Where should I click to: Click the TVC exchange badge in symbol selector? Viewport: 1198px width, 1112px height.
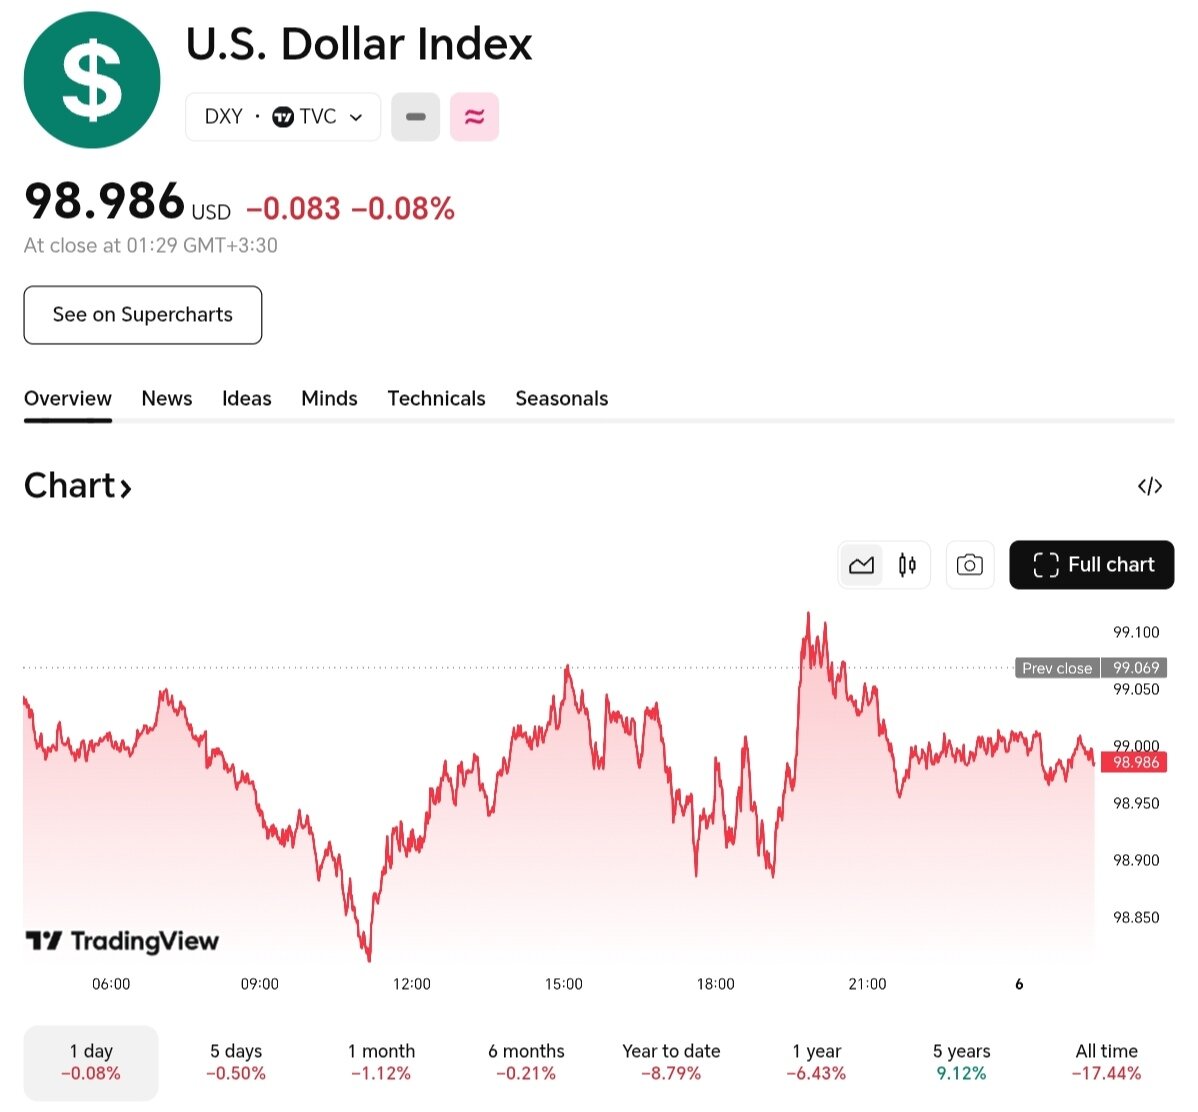click(x=306, y=116)
